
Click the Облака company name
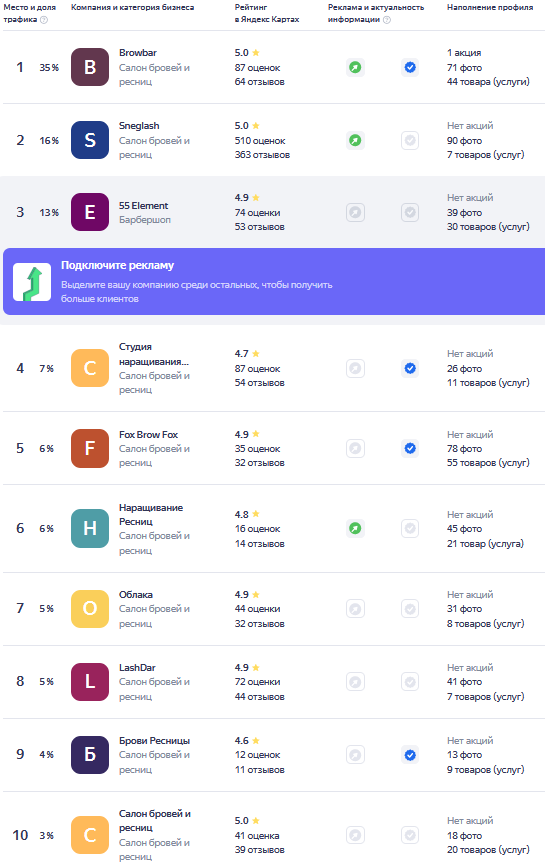point(136,595)
